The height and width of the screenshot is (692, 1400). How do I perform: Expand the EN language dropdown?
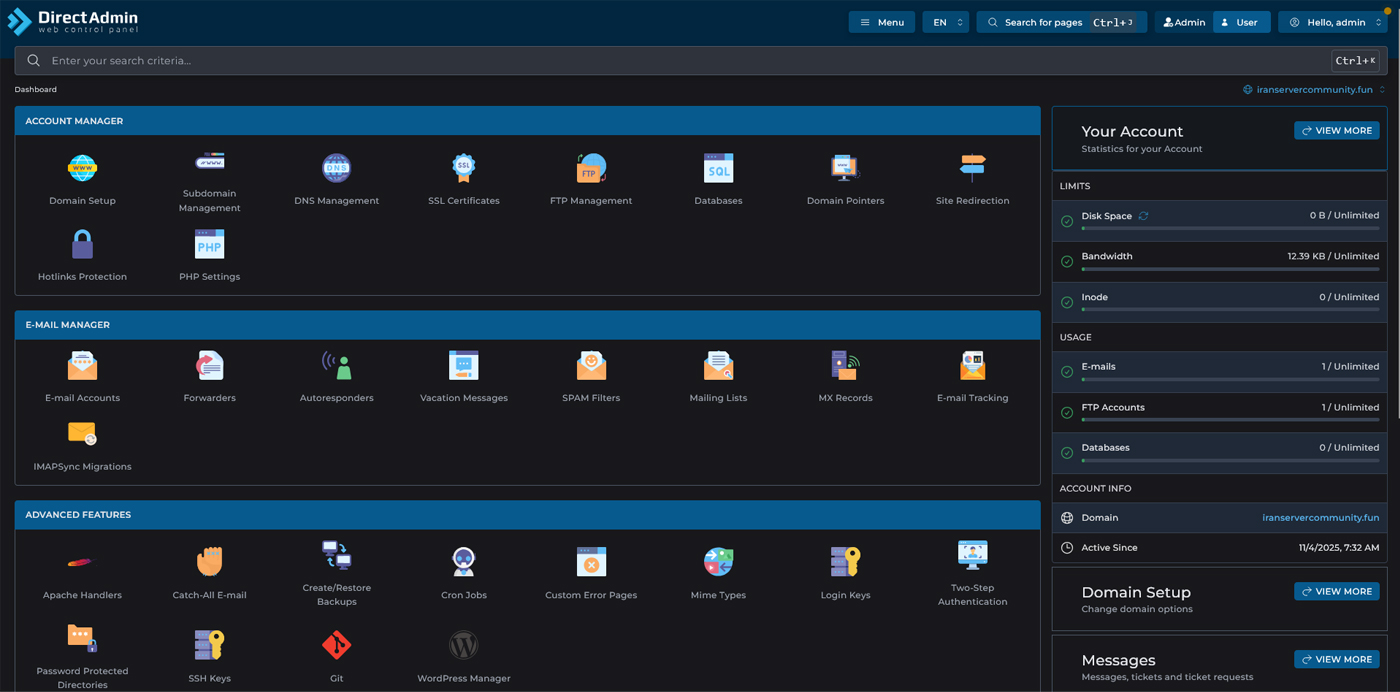(945, 22)
